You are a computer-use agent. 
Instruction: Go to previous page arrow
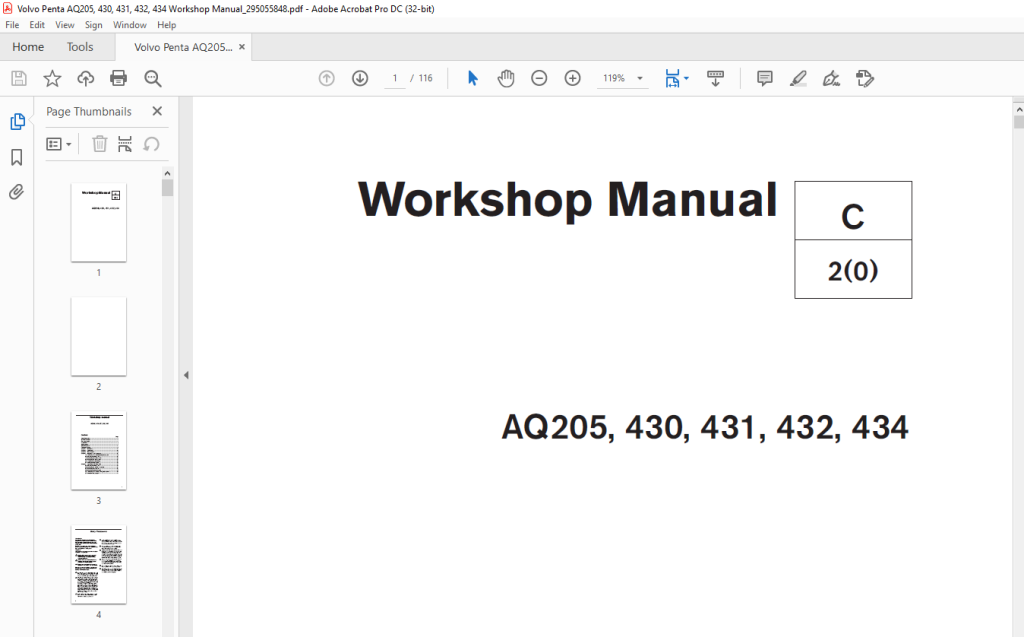click(327, 78)
